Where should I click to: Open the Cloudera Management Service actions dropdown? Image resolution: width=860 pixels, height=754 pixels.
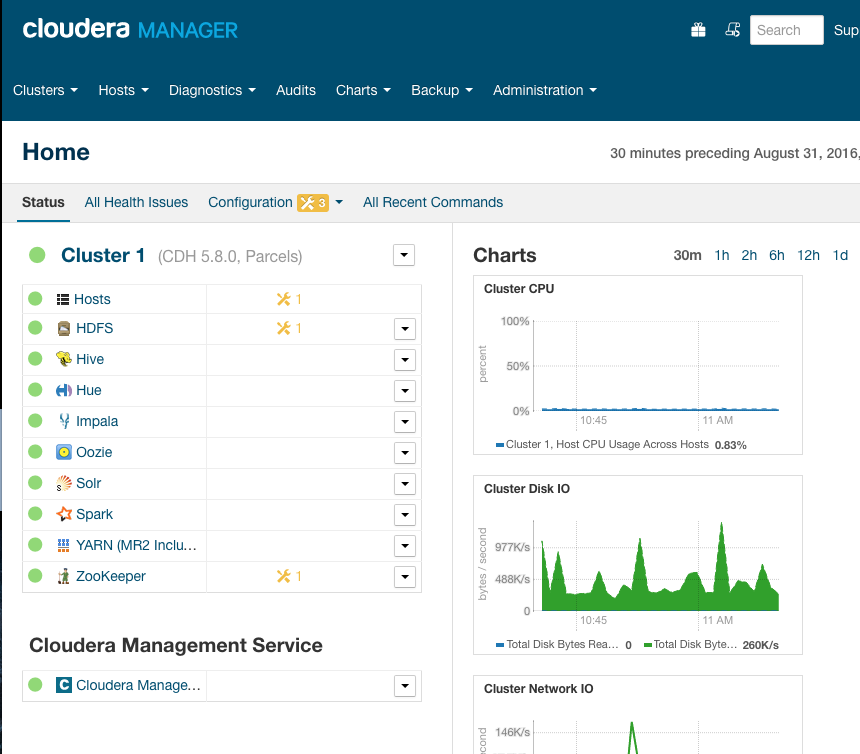tap(405, 685)
